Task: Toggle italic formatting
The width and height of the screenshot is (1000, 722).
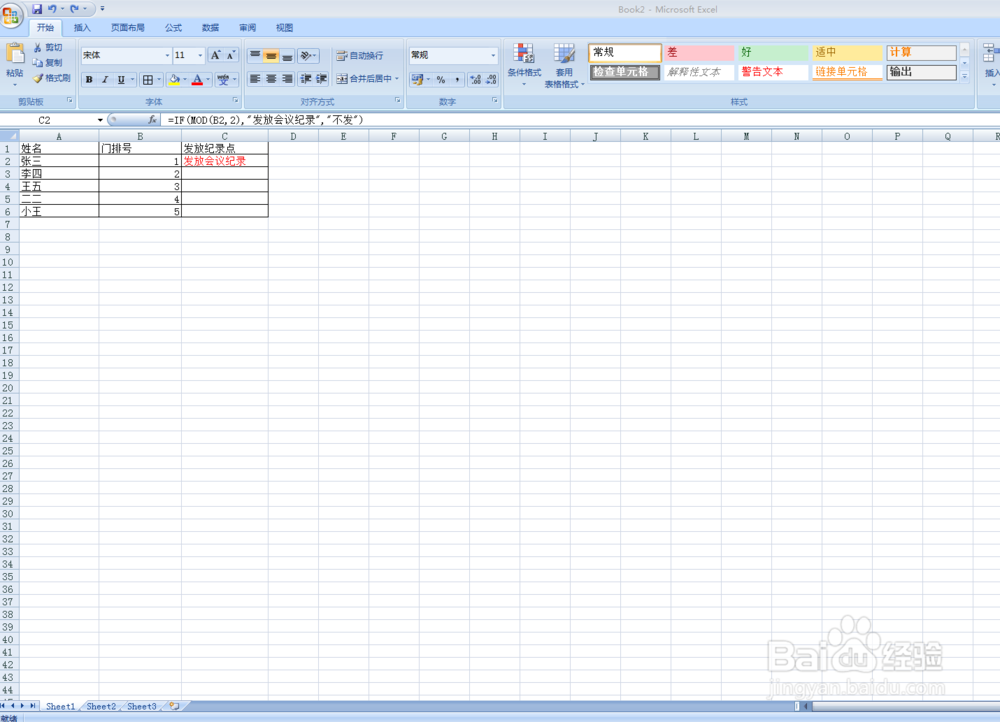Action: (105, 80)
